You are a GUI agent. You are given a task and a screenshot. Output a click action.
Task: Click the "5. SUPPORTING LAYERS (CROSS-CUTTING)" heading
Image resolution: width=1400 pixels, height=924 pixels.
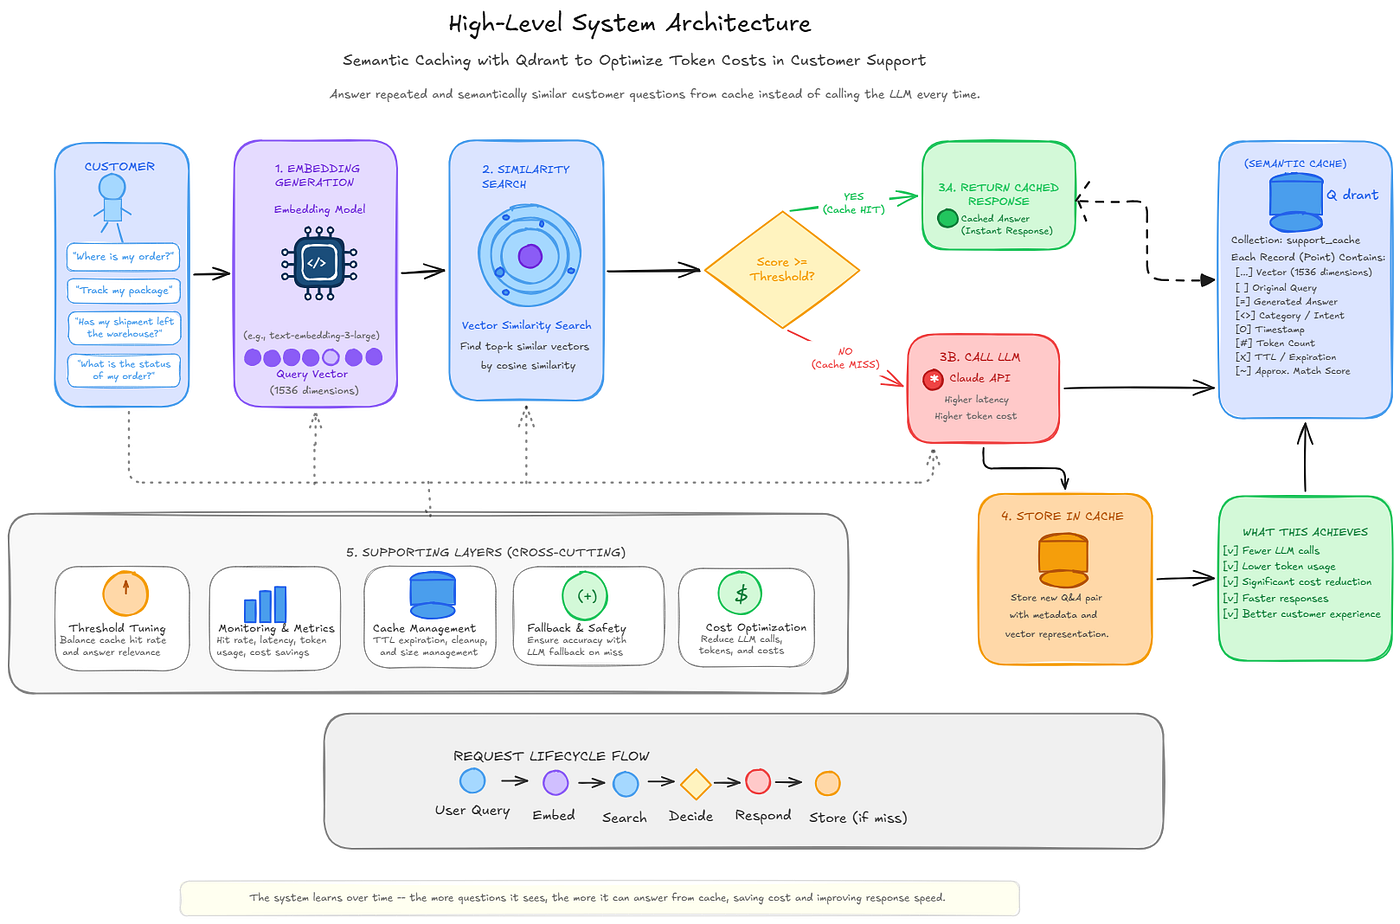[x=486, y=552]
